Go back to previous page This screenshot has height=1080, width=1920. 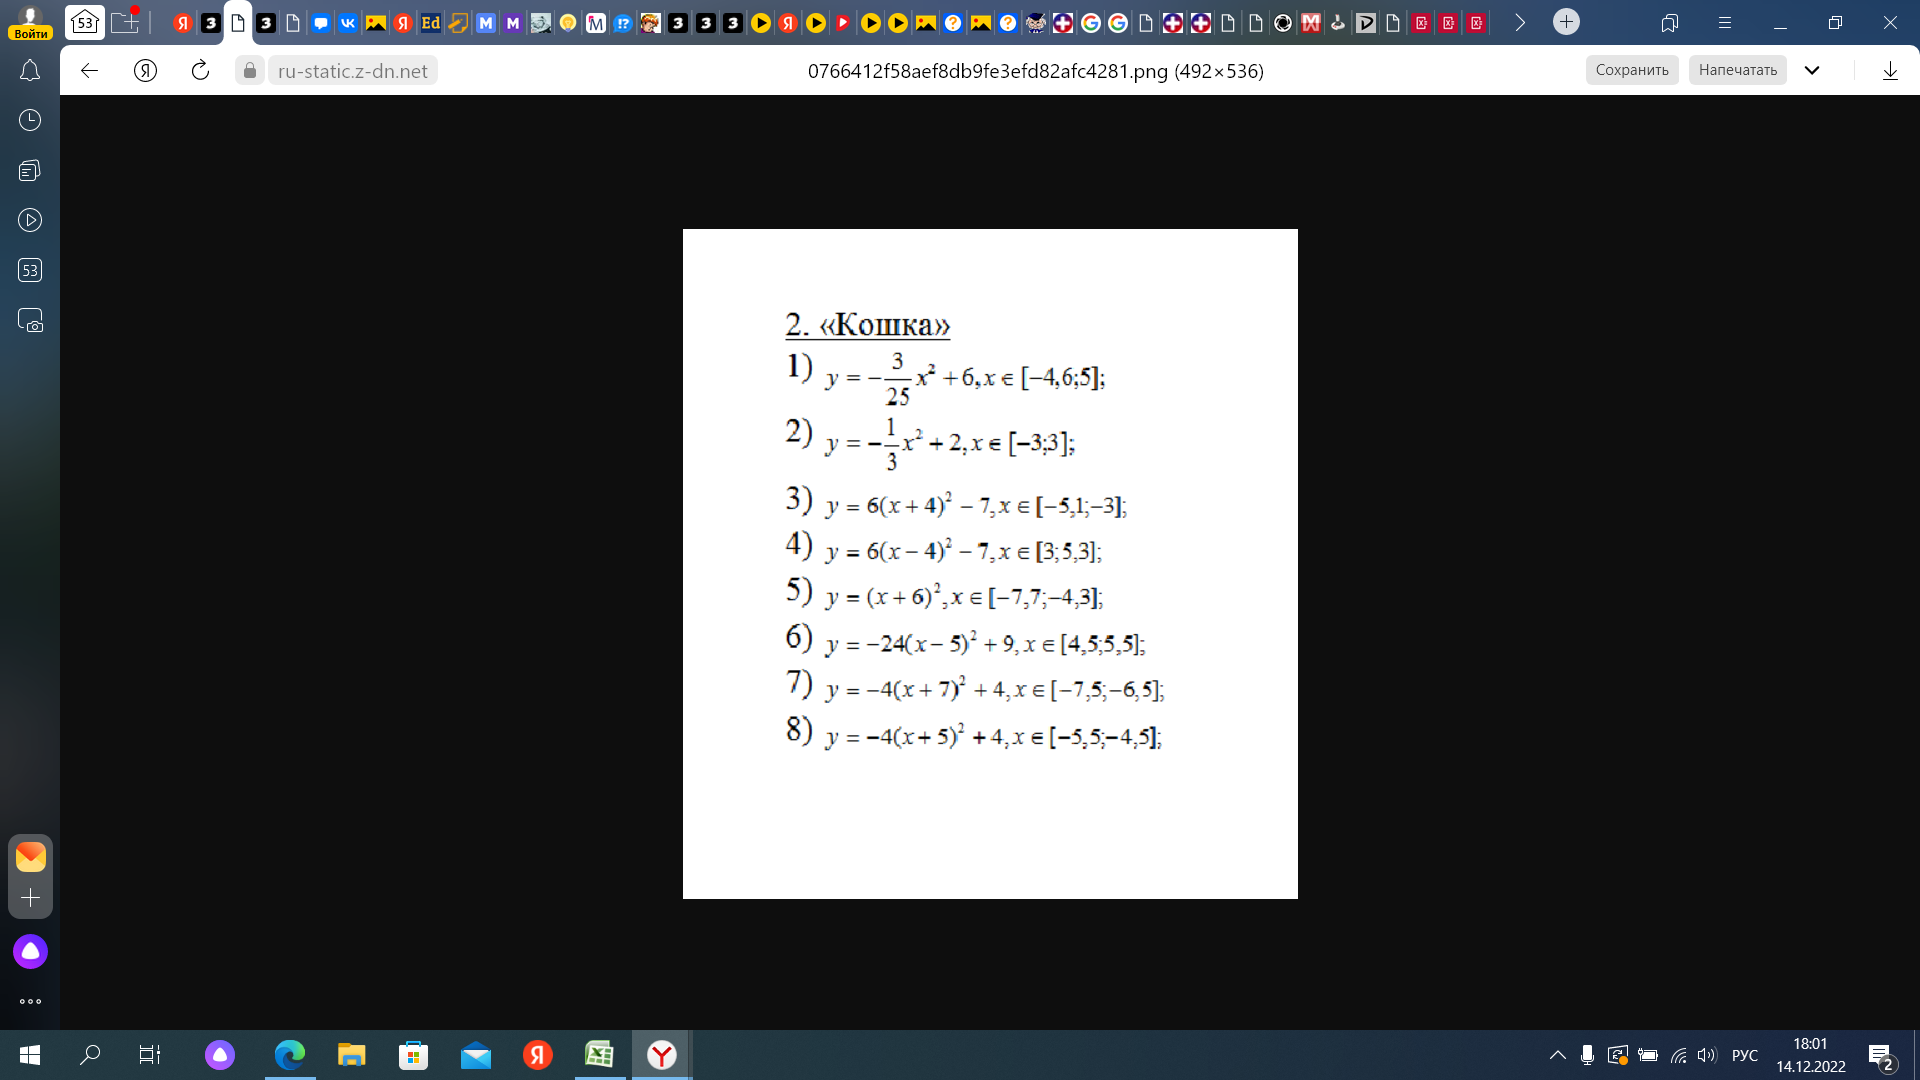90,70
